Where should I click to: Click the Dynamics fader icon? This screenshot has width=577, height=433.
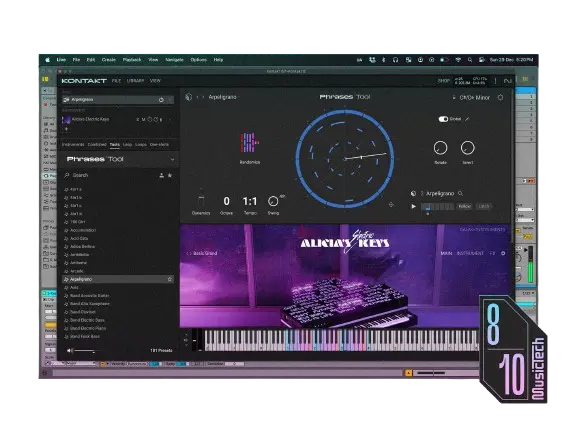tap(201, 201)
